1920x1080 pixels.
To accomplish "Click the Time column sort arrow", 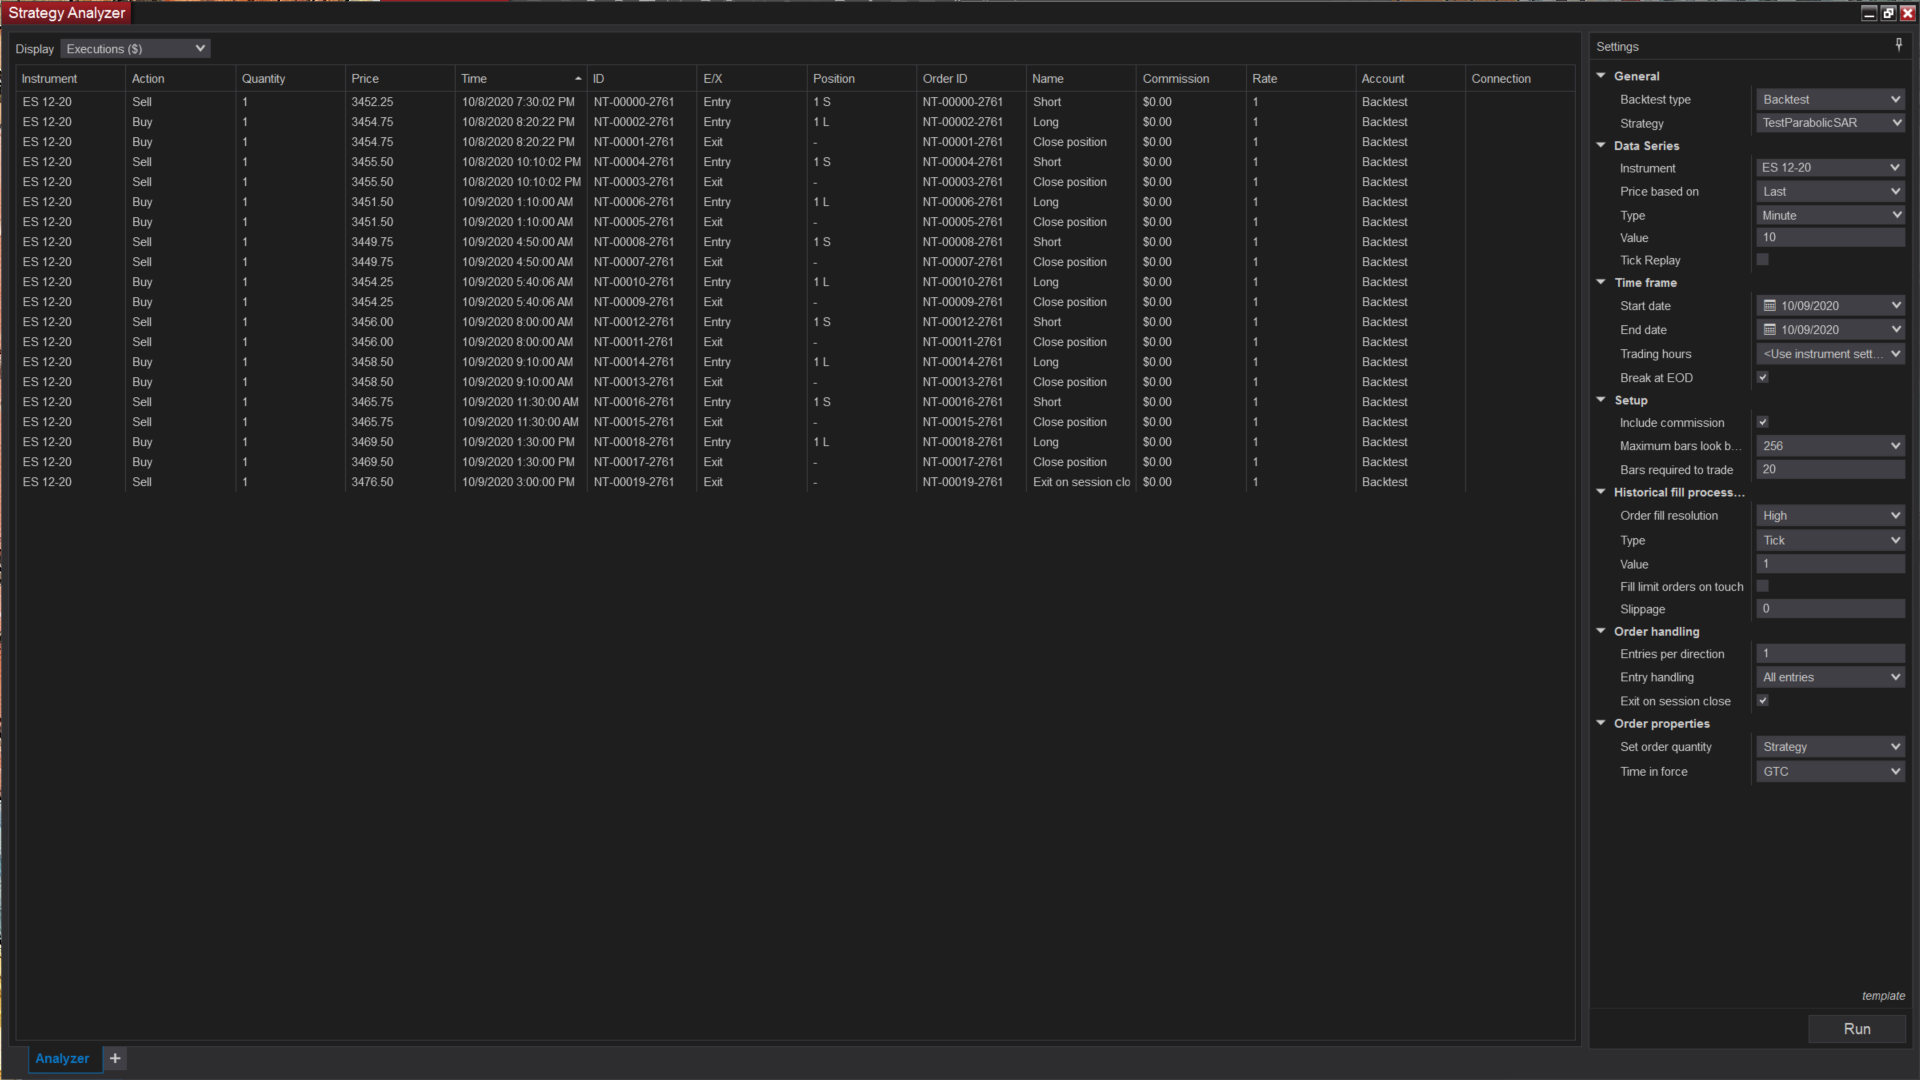I will (x=578, y=79).
